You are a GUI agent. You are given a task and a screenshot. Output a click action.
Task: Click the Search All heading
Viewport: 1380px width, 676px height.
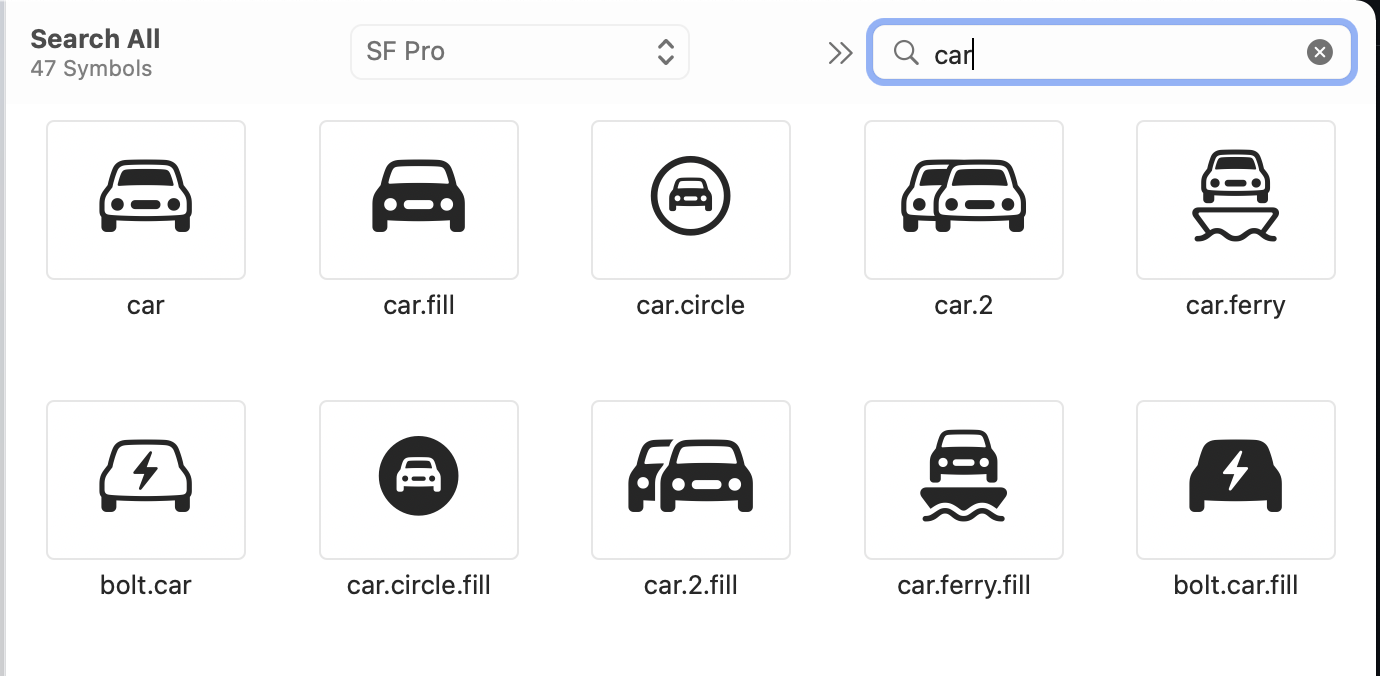tap(95, 38)
